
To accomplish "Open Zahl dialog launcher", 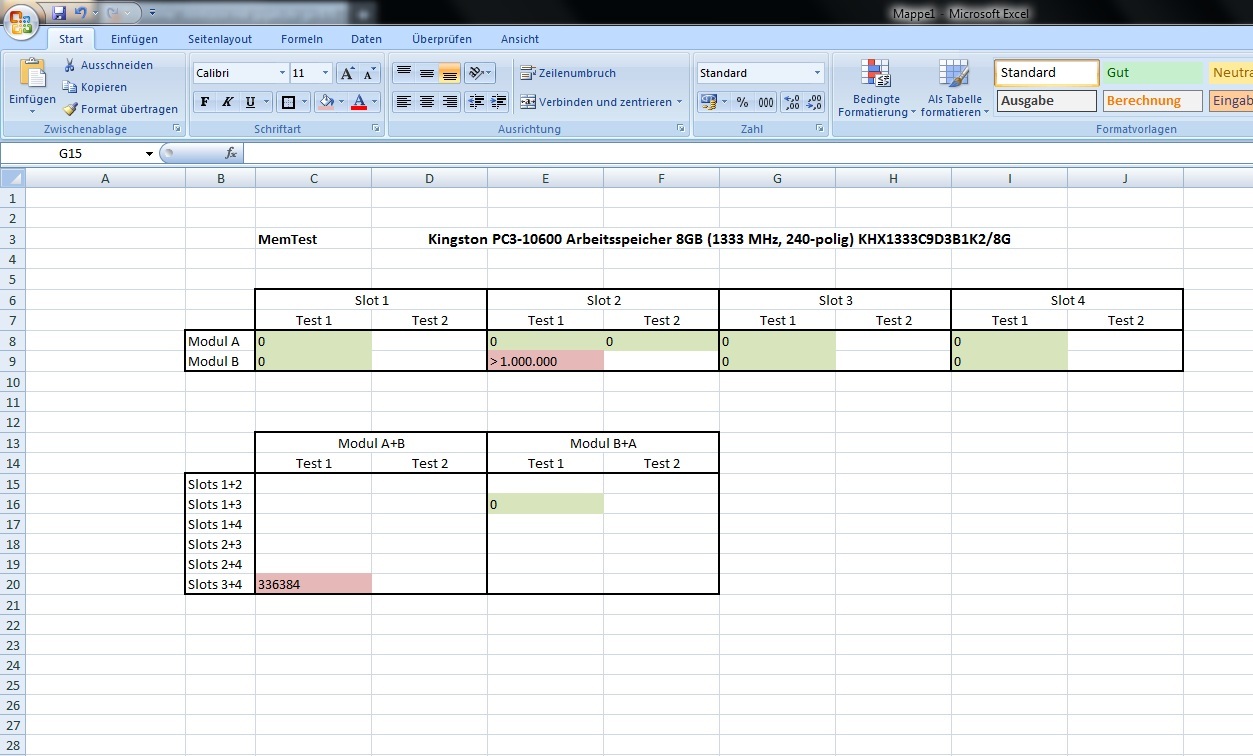I will click(x=819, y=129).
